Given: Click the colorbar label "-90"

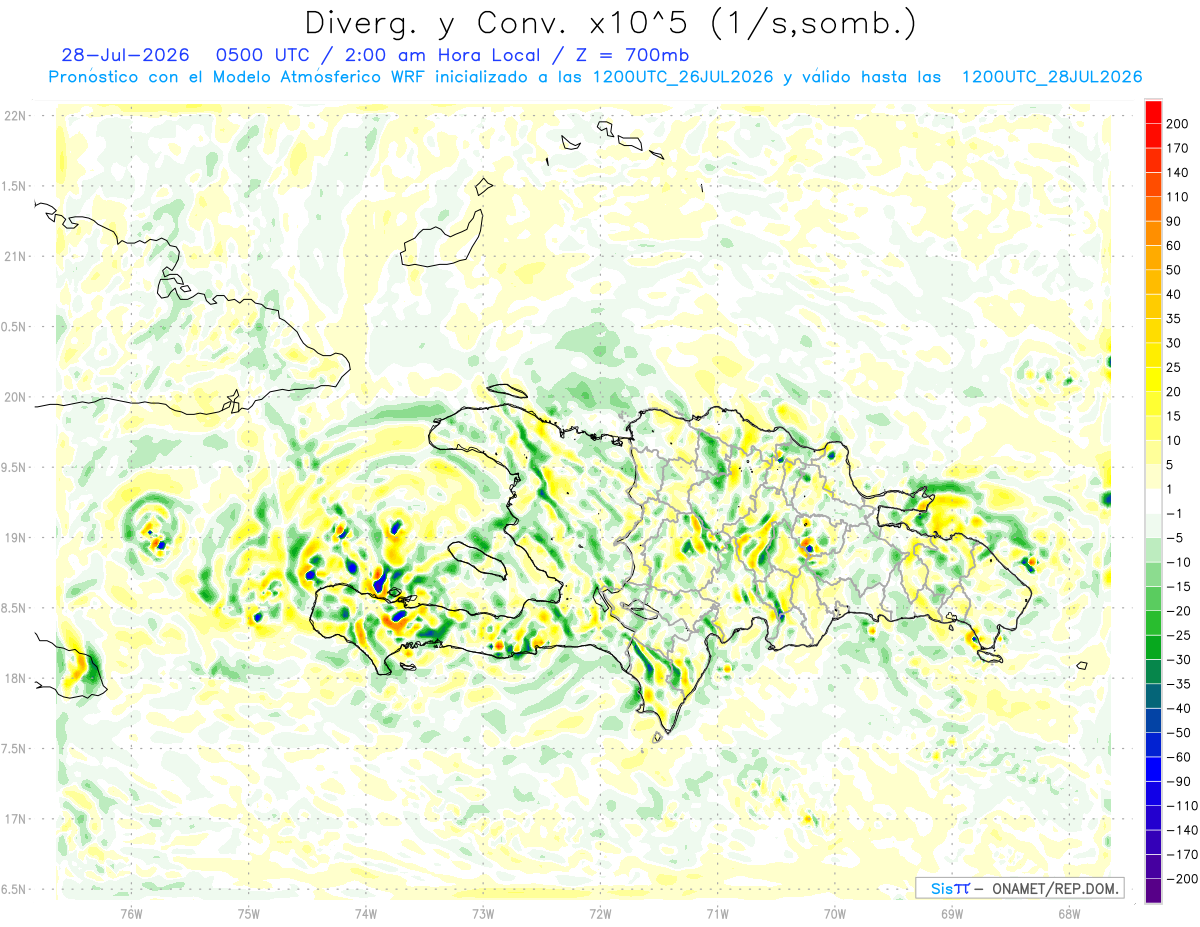Looking at the screenshot, I should coord(1178,782).
